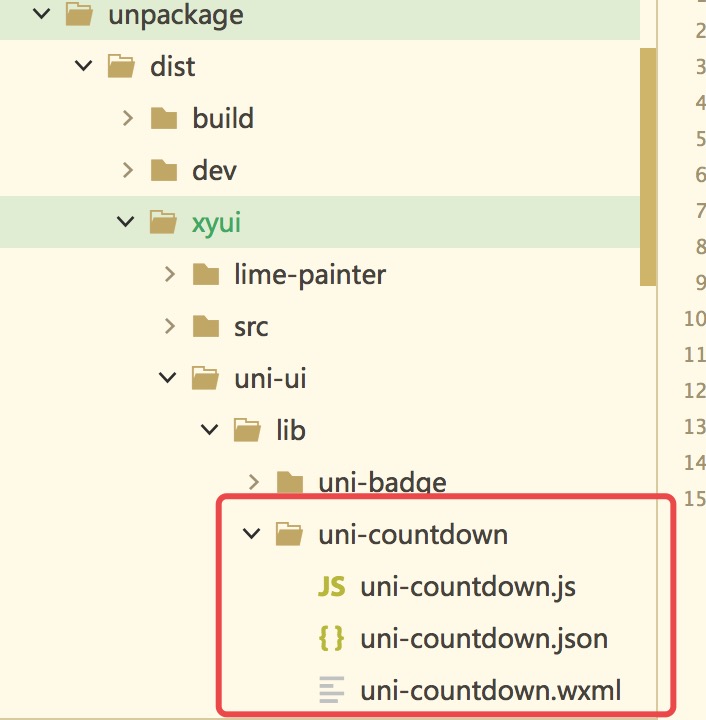Image resolution: width=706 pixels, height=720 pixels.
Task: Collapse the unpackage folder arrow
Action: 41,15
